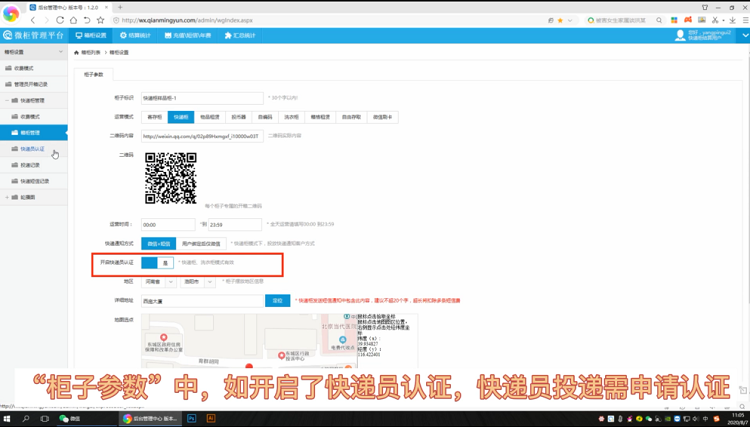Select 微信+短信 notification method
The image size is (750, 427).
(158, 243)
